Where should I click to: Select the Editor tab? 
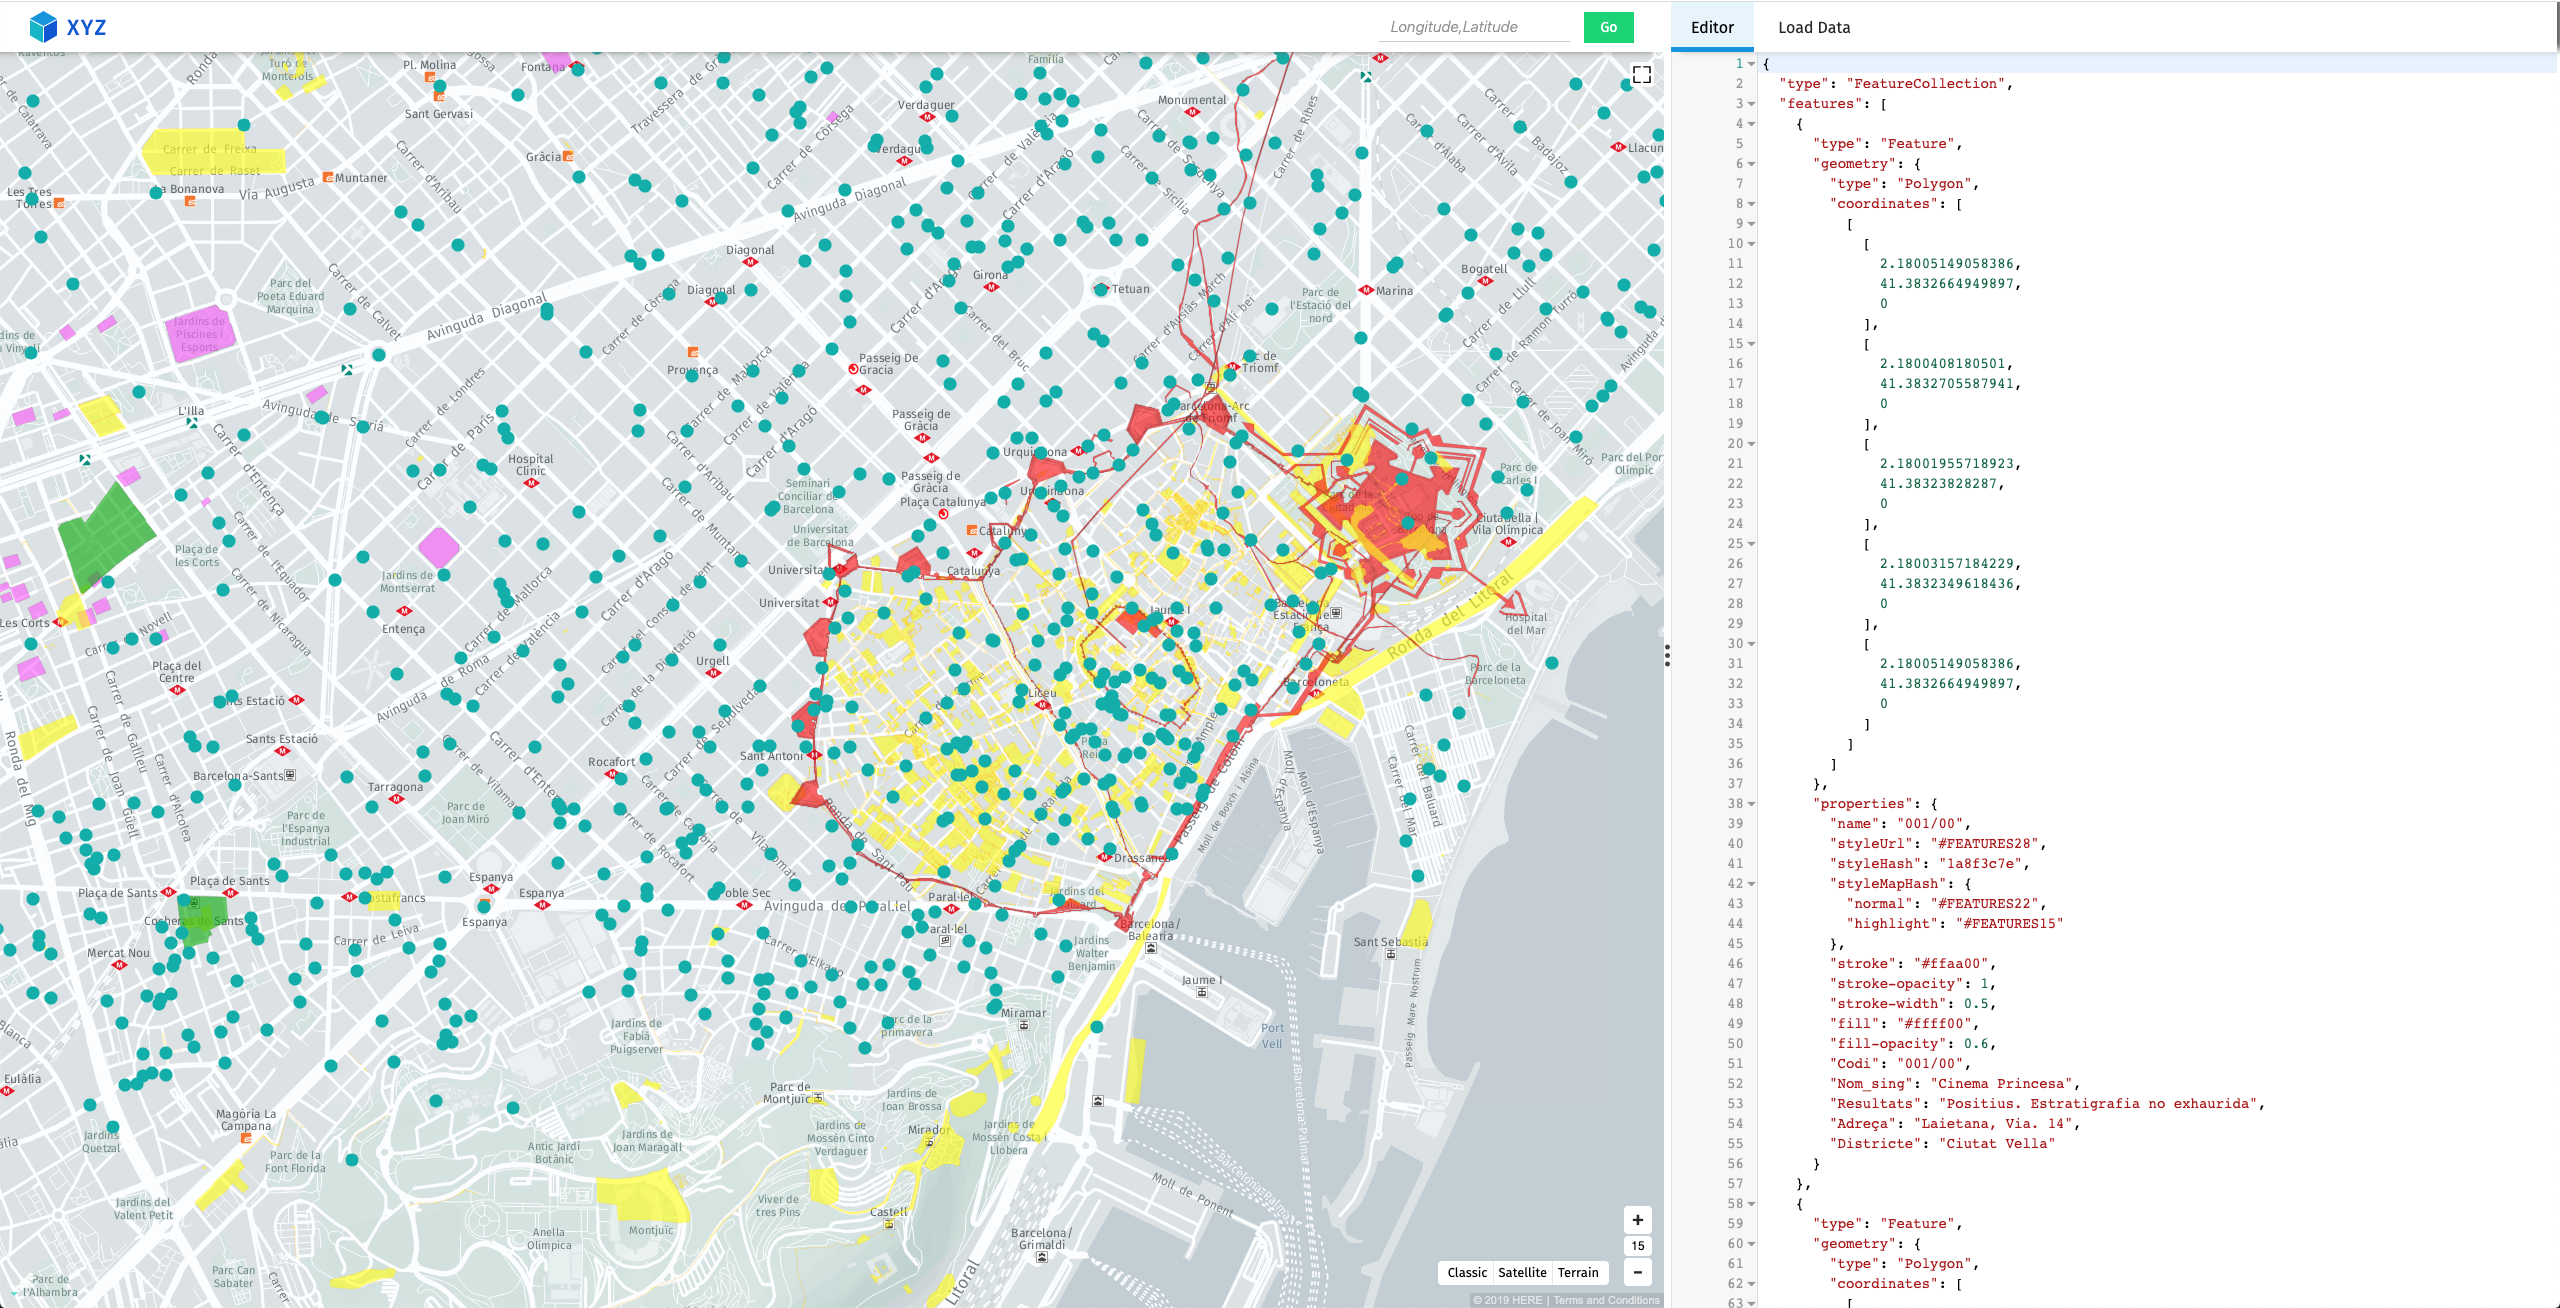click(1711, 27)
